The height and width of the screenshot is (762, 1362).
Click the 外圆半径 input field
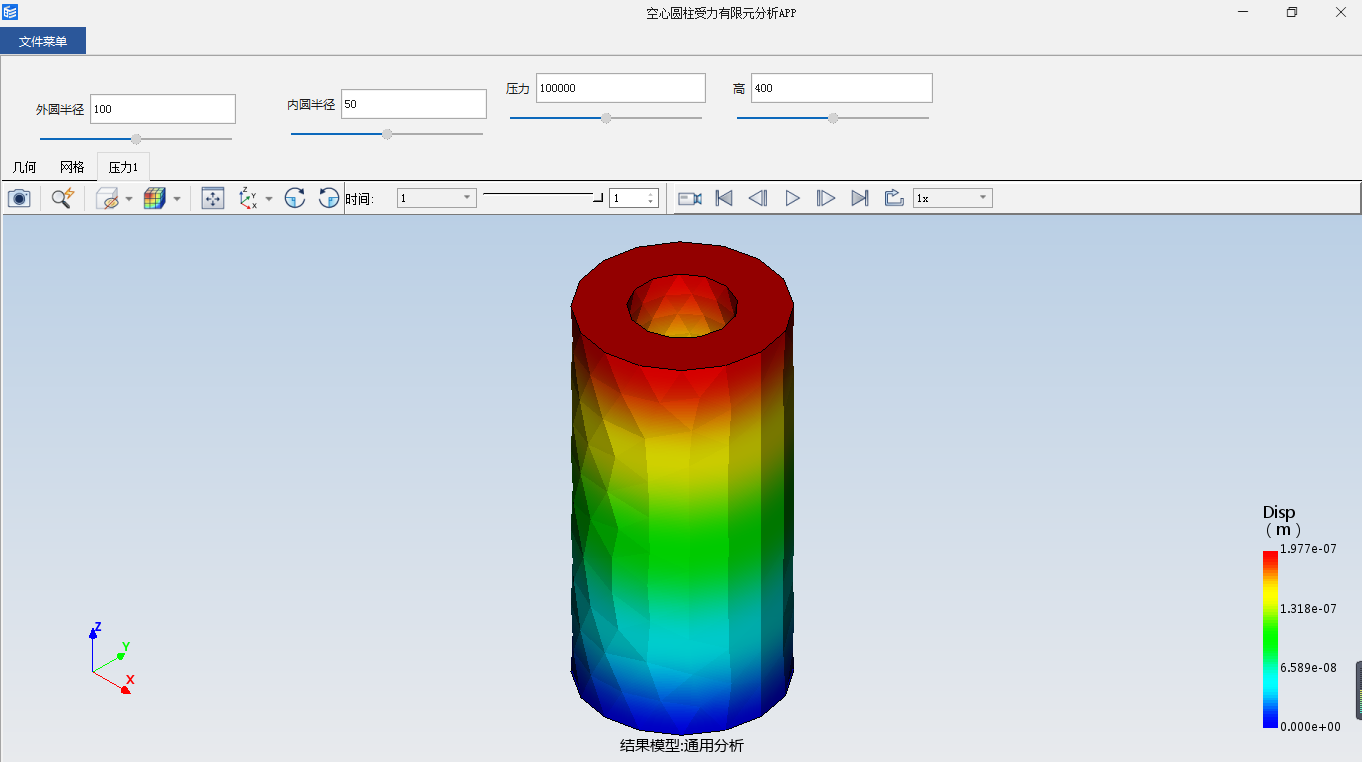[163, 109]
